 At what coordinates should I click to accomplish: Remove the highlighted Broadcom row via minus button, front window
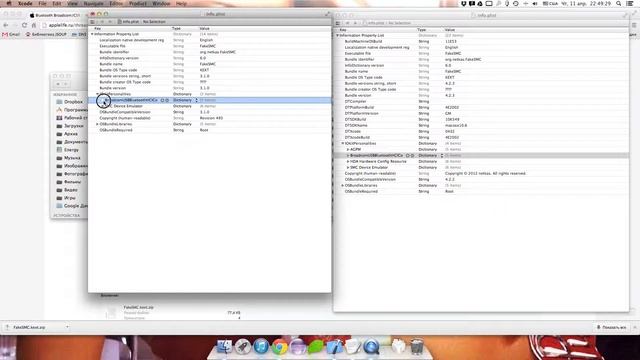[167, 100]
